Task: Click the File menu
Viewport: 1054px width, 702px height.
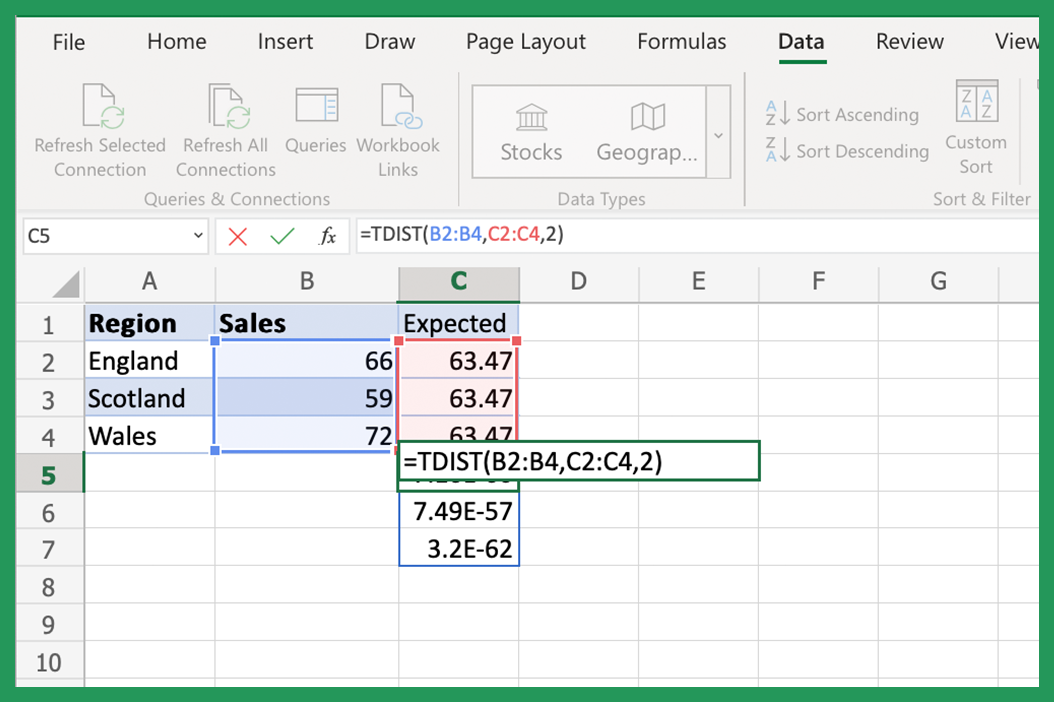Action: pyautogui.click(x=68, y=41)
